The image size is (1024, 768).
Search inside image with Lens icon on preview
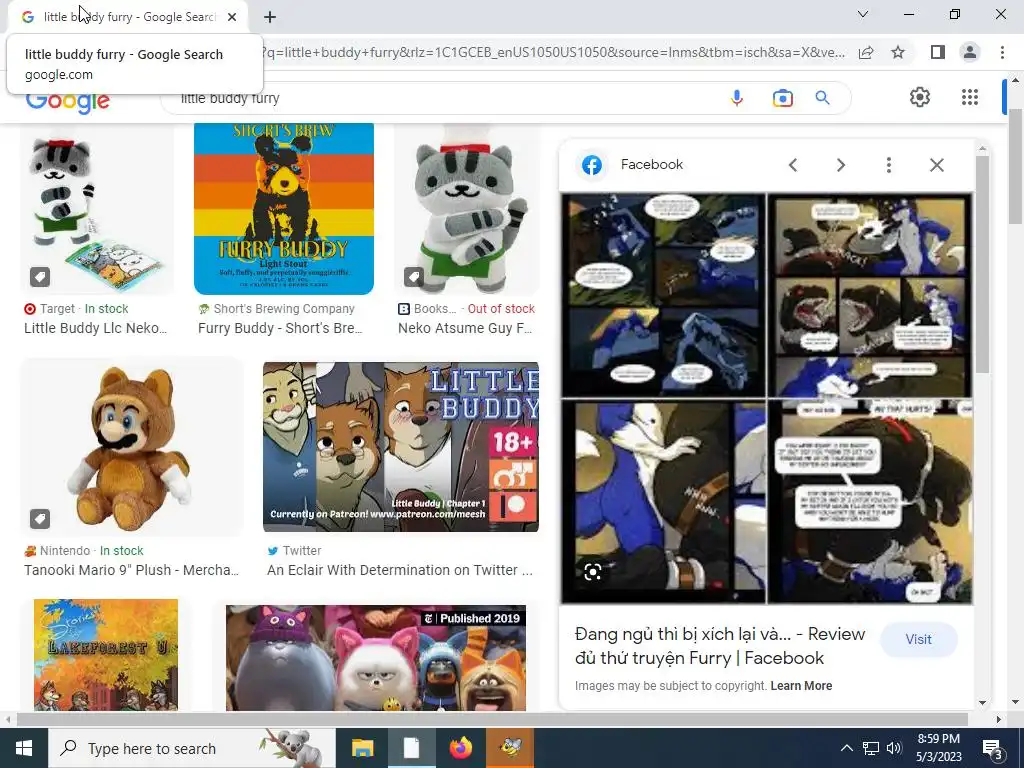[x=592, y=573]
